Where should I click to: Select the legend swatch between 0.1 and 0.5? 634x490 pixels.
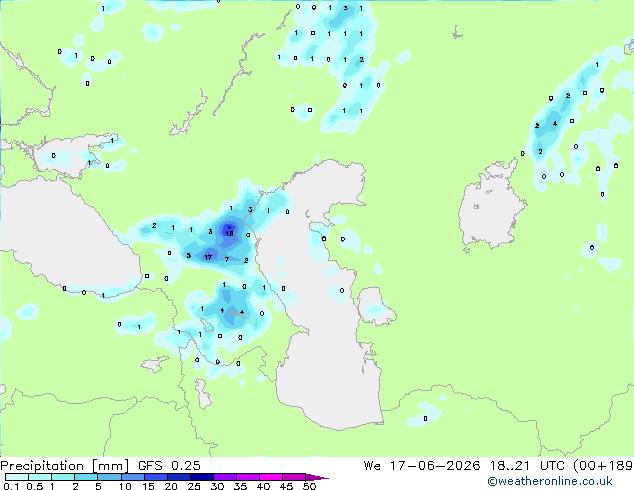click(x=17, y=477)
